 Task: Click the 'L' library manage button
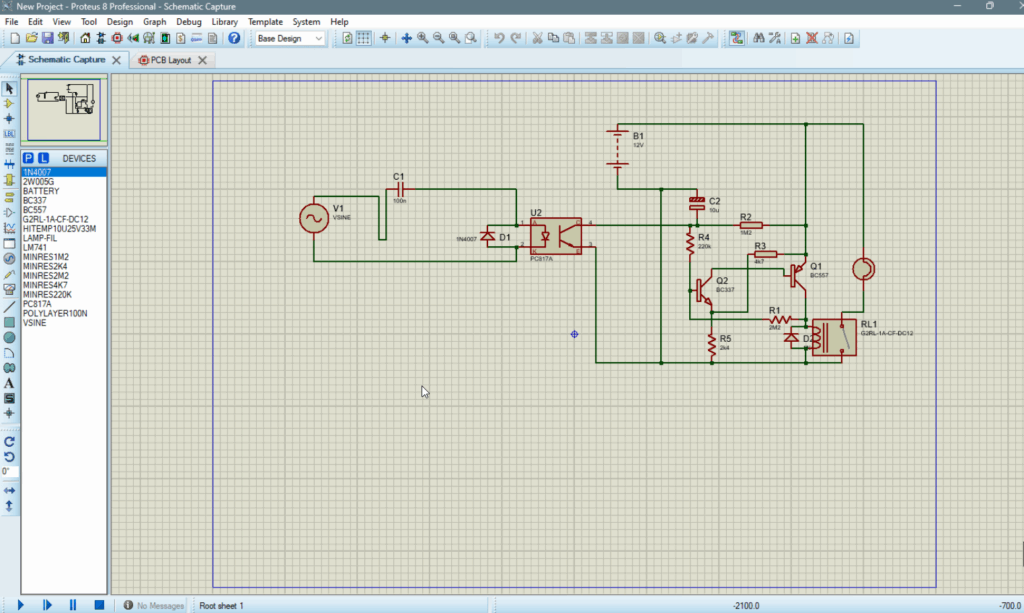pos(44,158)
